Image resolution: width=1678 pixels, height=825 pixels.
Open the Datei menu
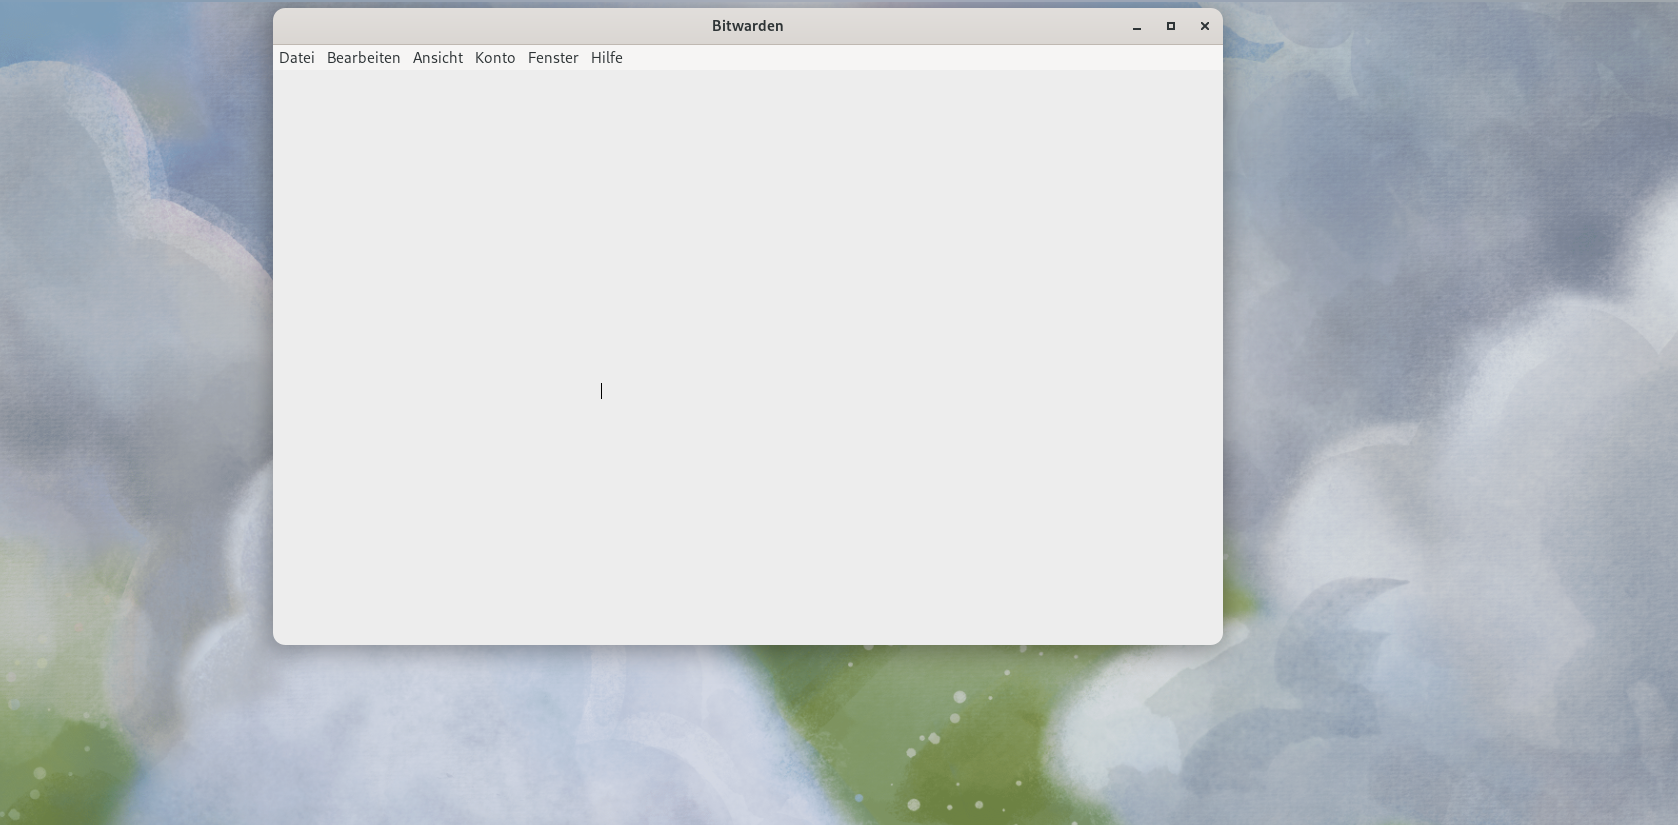point(296,58)
